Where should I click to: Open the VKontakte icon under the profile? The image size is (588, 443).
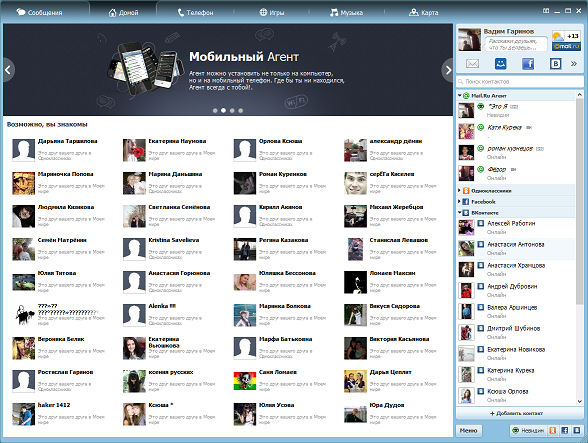555,64
